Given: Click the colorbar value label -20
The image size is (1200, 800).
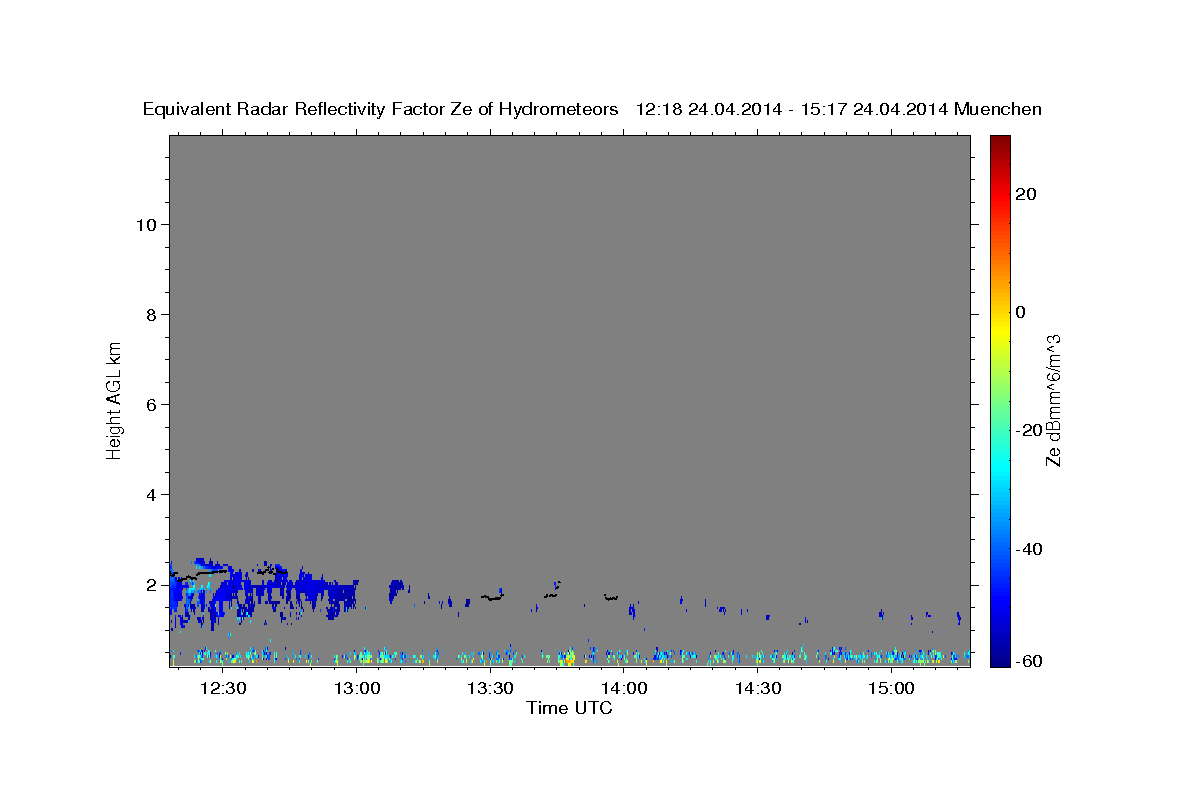Looking at the screenshot, I should click(x=1029, y=430).
